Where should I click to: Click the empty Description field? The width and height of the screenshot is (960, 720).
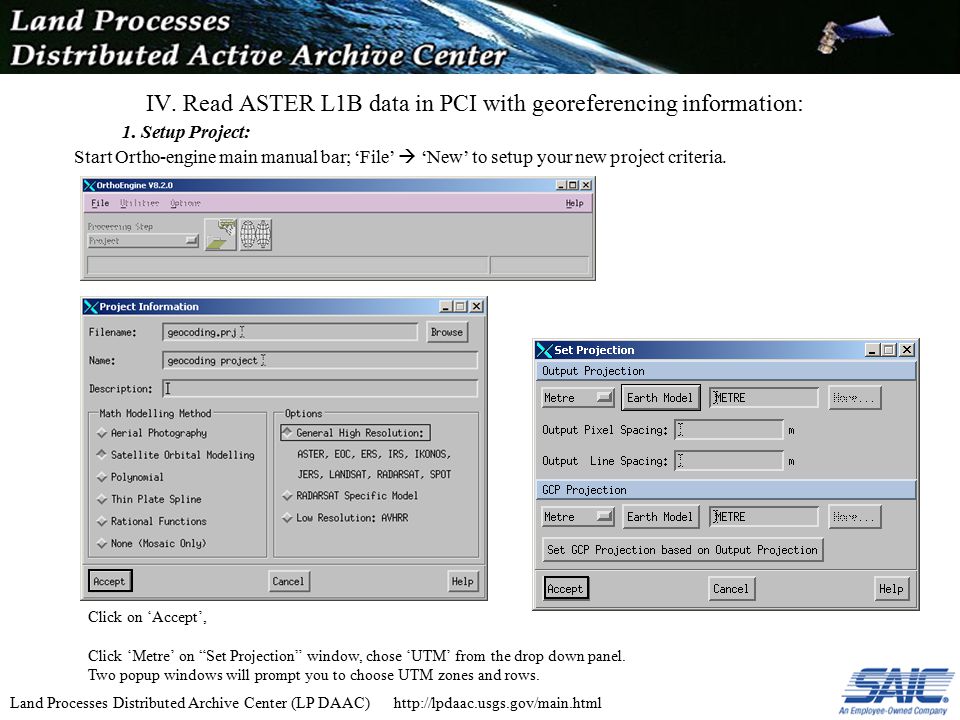320,388
